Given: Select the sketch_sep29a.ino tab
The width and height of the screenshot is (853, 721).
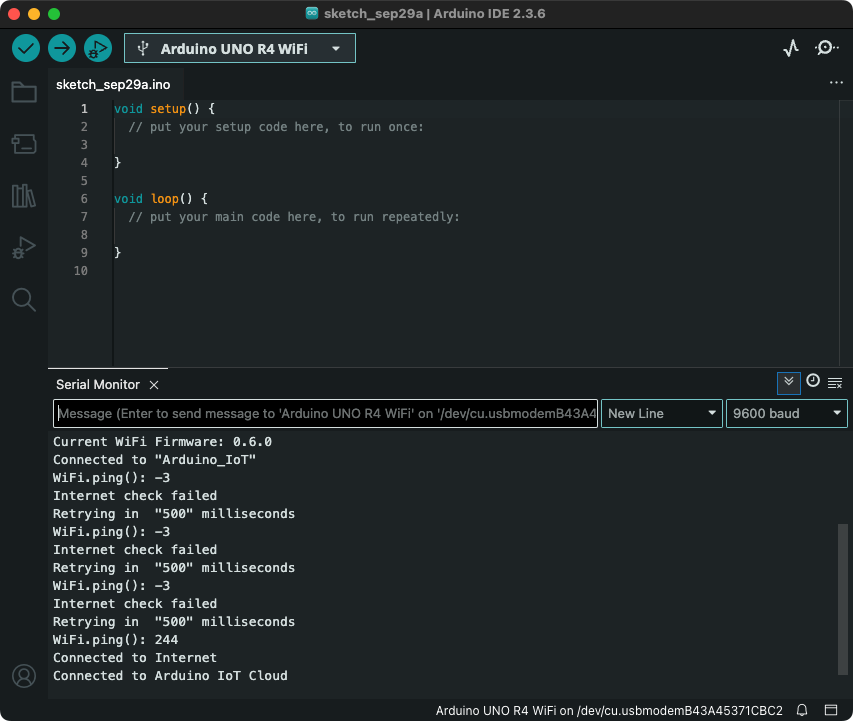Looking at the screenshot, I should (x=113, y=85).
